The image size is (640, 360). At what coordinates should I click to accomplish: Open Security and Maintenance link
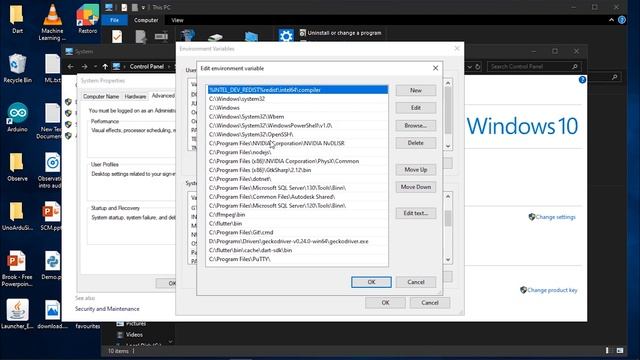click(x=107, y=309)
